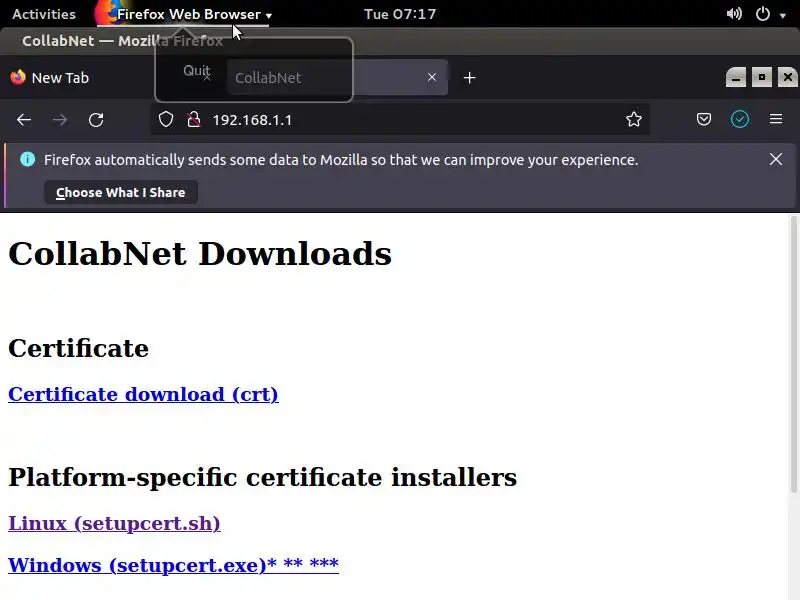Close the CollabNet tab

432,77
